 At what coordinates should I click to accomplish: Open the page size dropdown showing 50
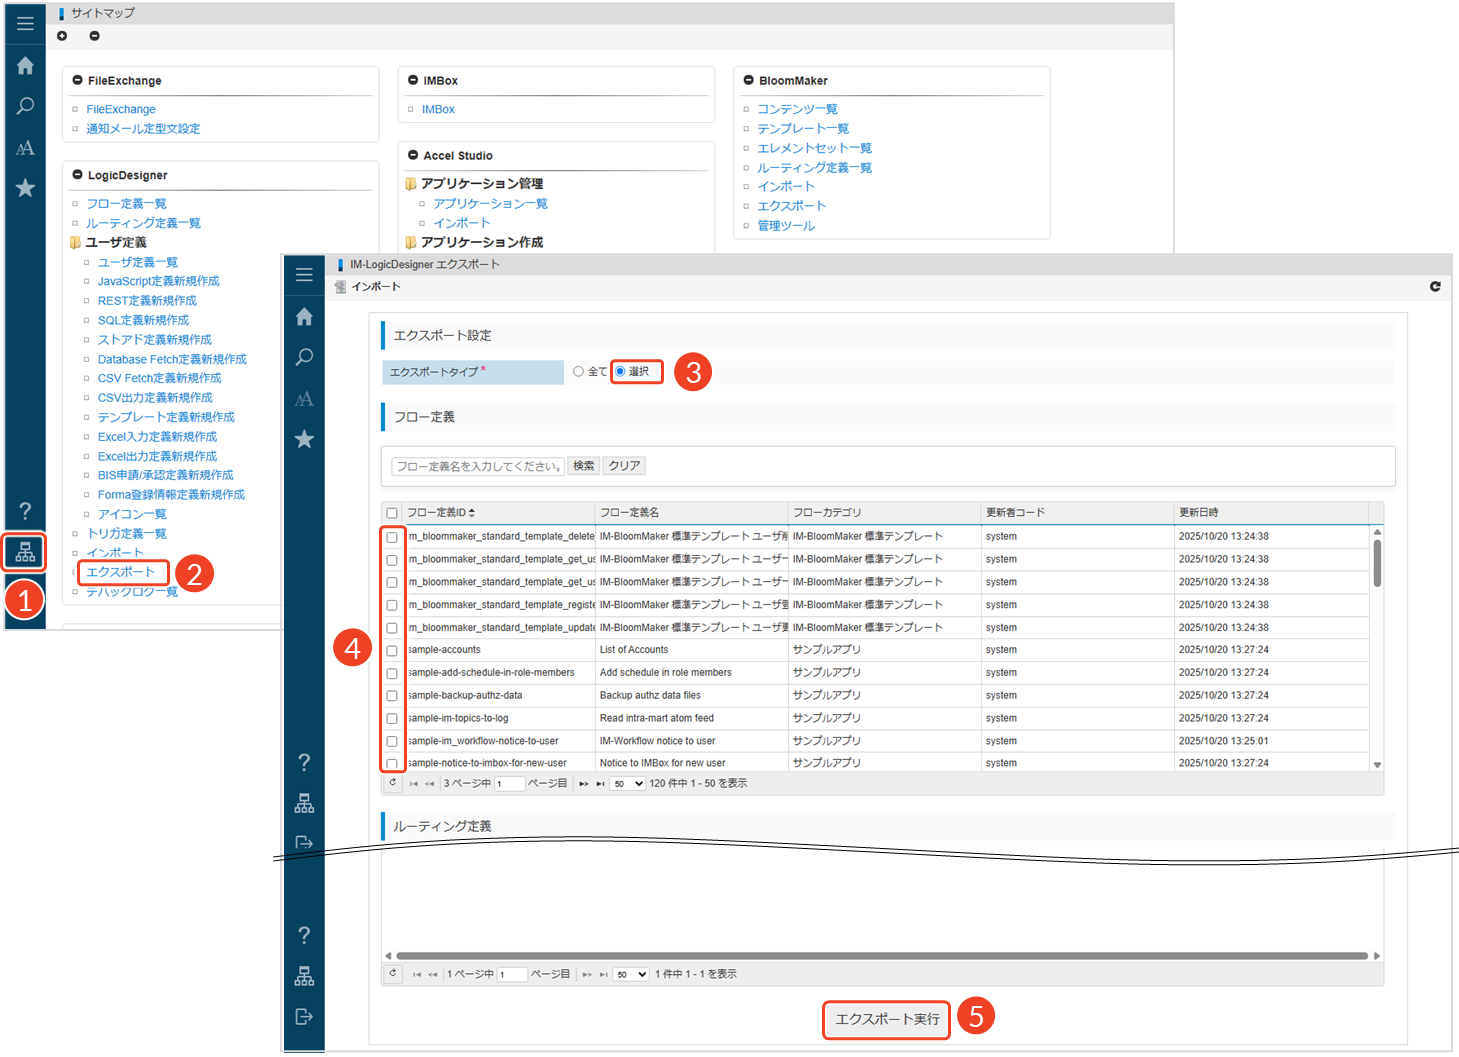pos(628,784)
